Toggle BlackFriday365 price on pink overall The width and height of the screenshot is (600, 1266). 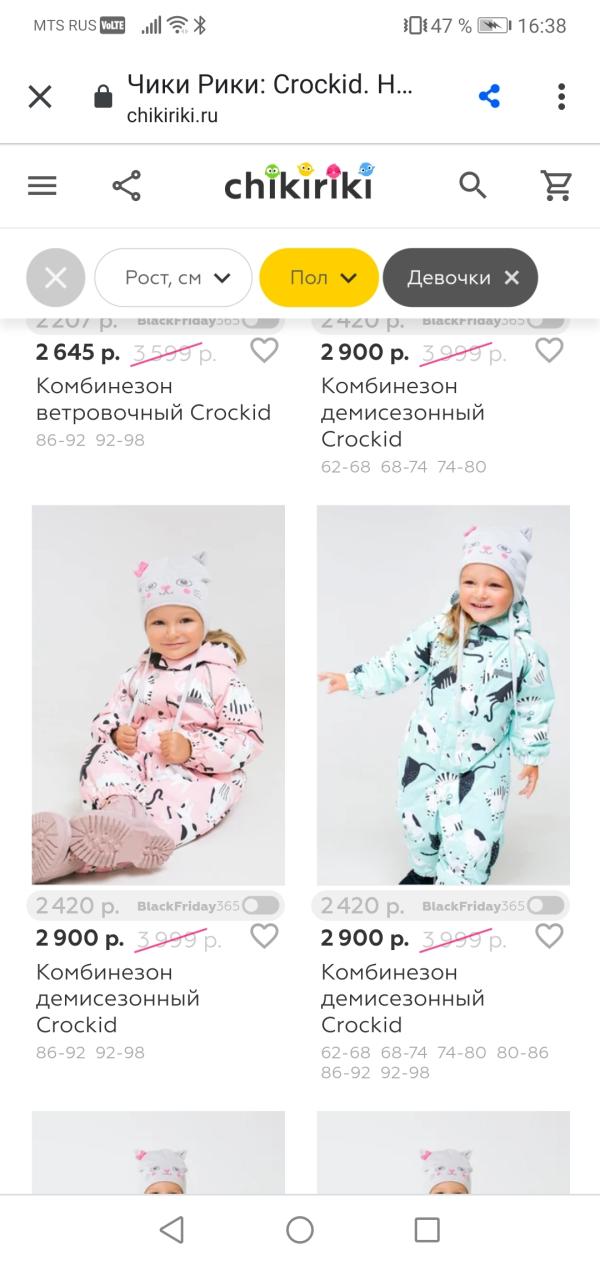coord(260,905)
